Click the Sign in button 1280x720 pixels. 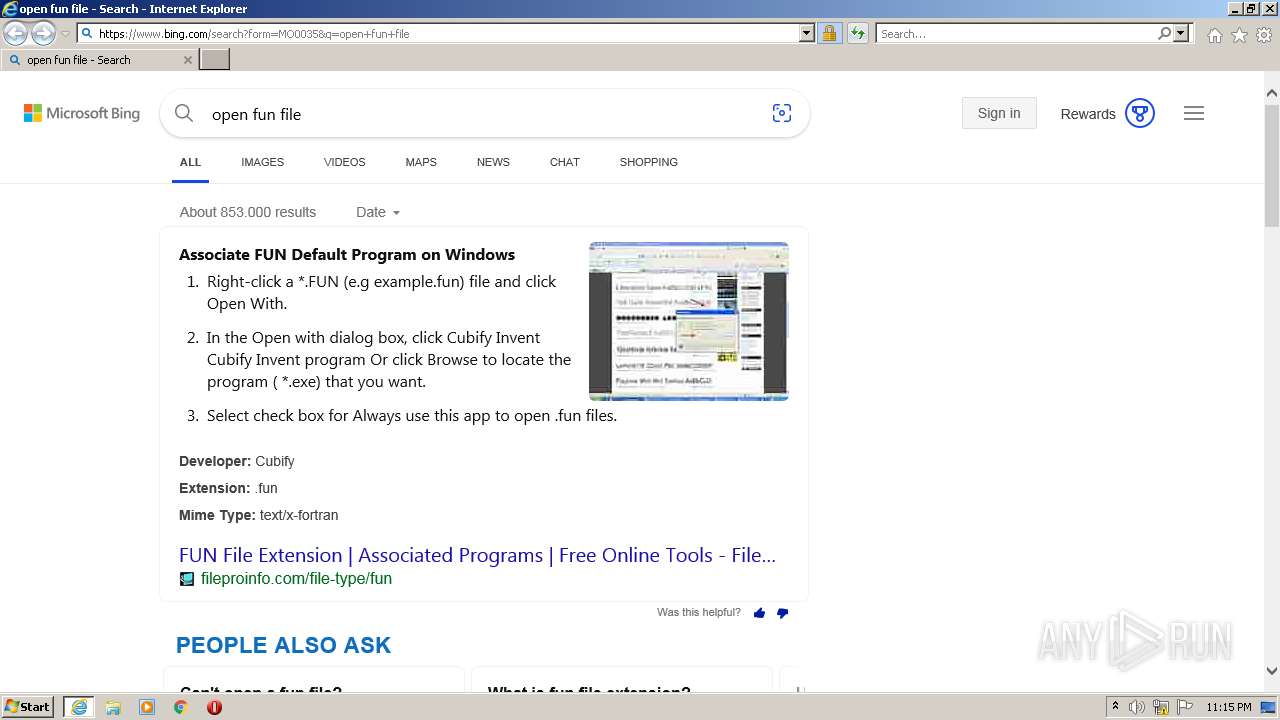pyautogui.click(x=999, y=113)
